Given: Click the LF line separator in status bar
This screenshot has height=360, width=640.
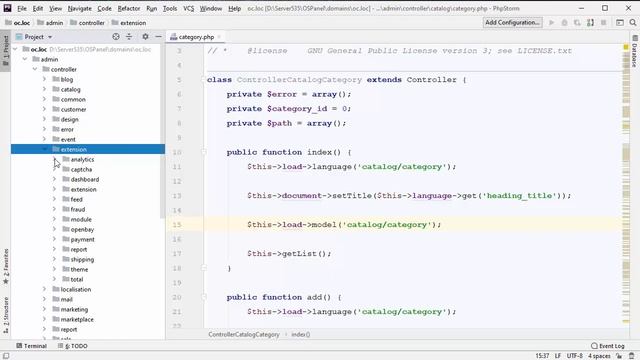Looking at the screenshot, I should (558, 356).
